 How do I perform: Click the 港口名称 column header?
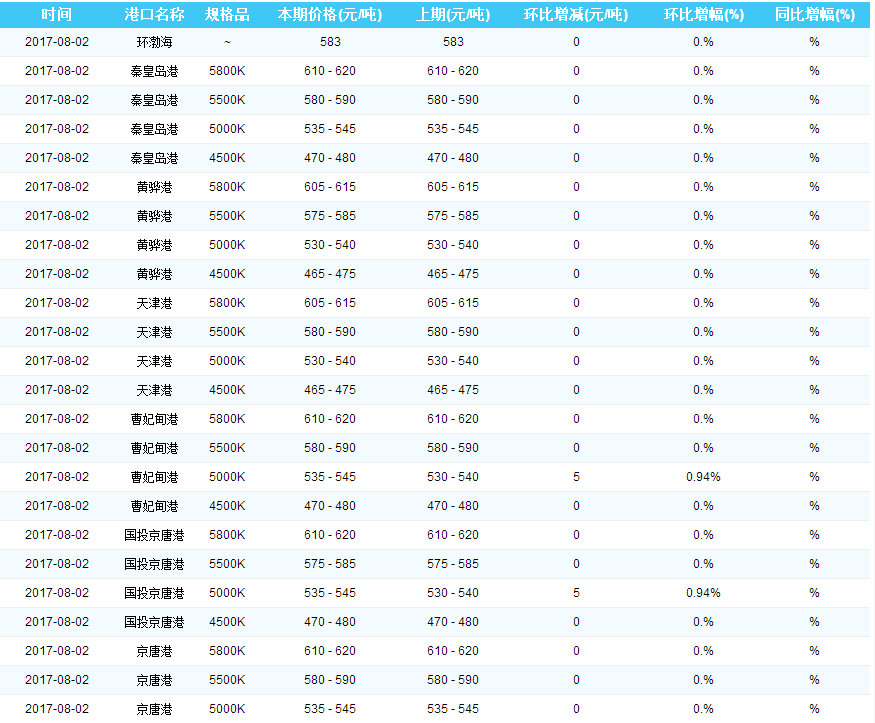(x=154, y=14)
